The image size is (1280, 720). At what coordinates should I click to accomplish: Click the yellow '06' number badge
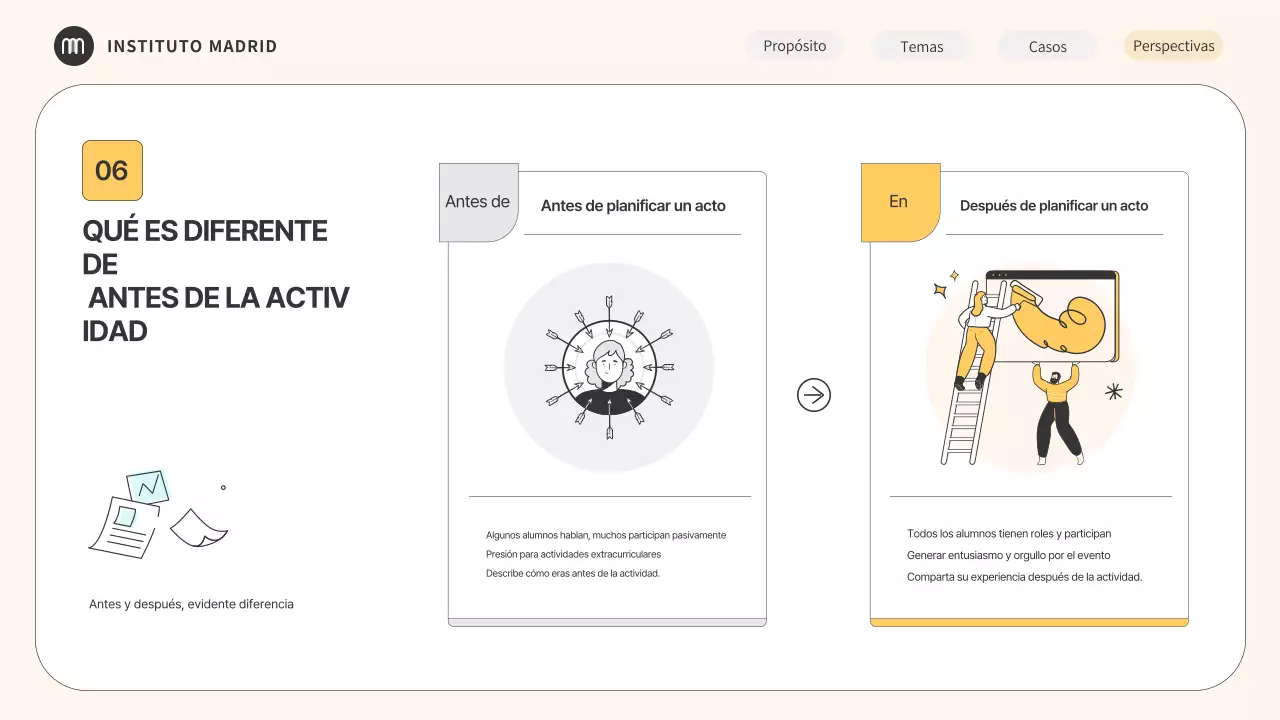pyautogui.click(x=112, y=170)
